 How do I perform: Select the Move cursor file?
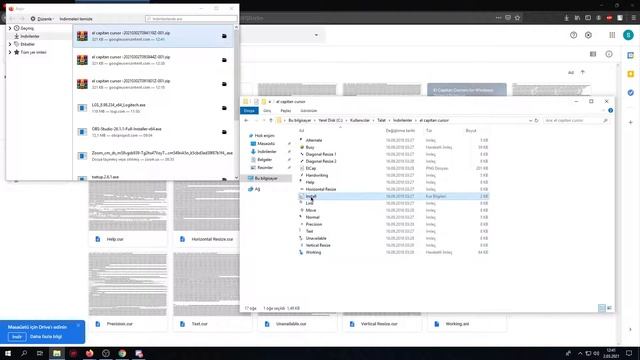[x=311, y=210]
